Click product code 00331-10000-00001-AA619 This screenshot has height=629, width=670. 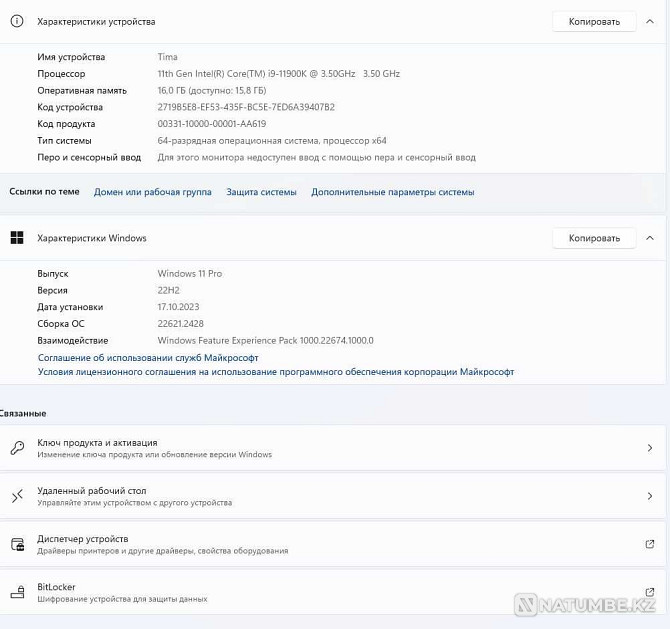[212, 123]
